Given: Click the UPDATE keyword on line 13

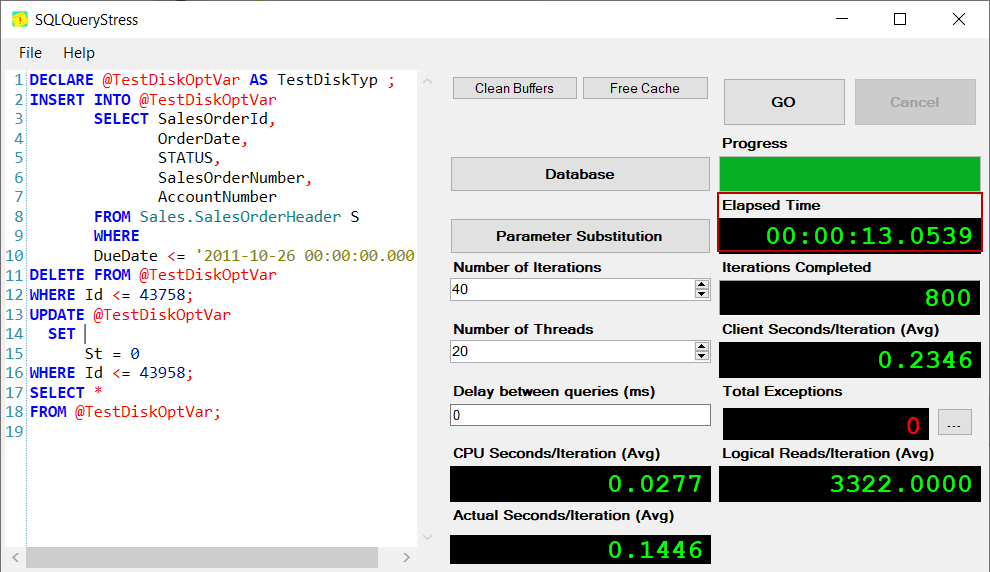Looking at the screenshot, I should [x=57, y=314].
